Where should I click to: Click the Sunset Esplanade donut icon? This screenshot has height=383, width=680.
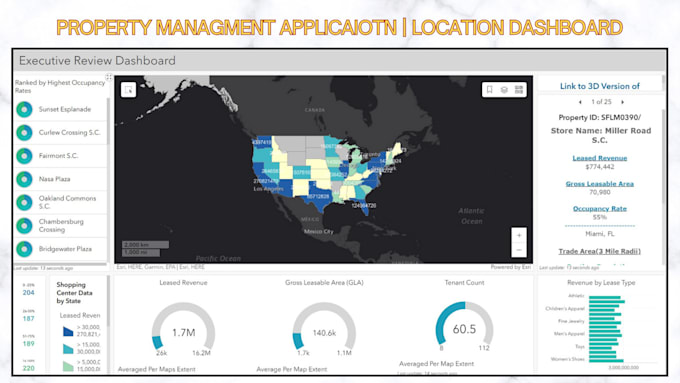pyautogui.click(x=24, y=109)
